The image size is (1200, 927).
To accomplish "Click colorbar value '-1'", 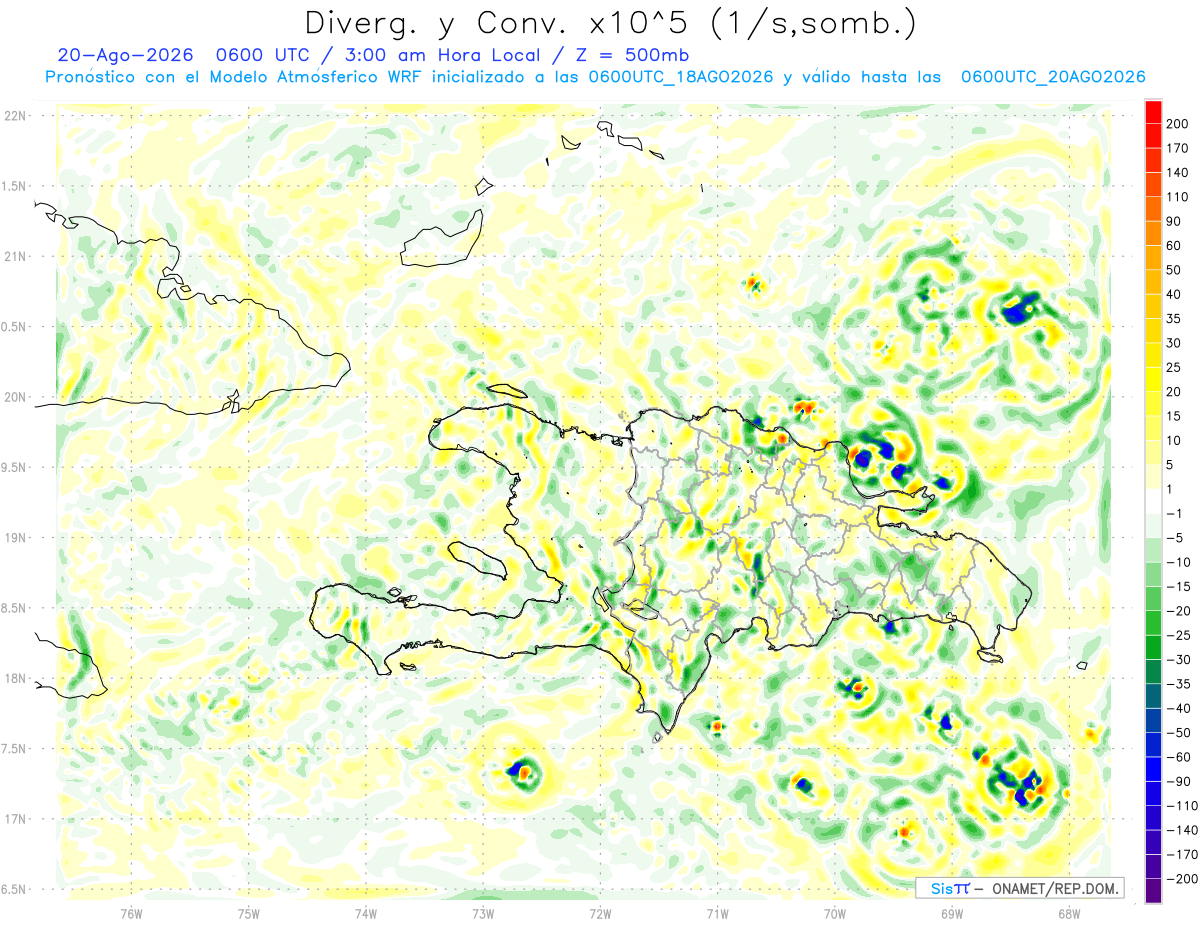I will pos(1174,513).
